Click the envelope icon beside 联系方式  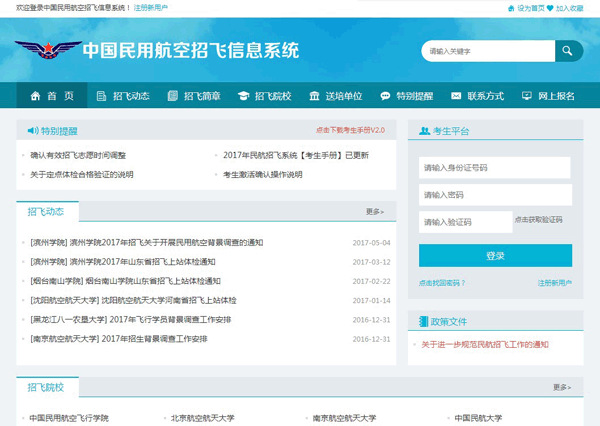point(456,96)
